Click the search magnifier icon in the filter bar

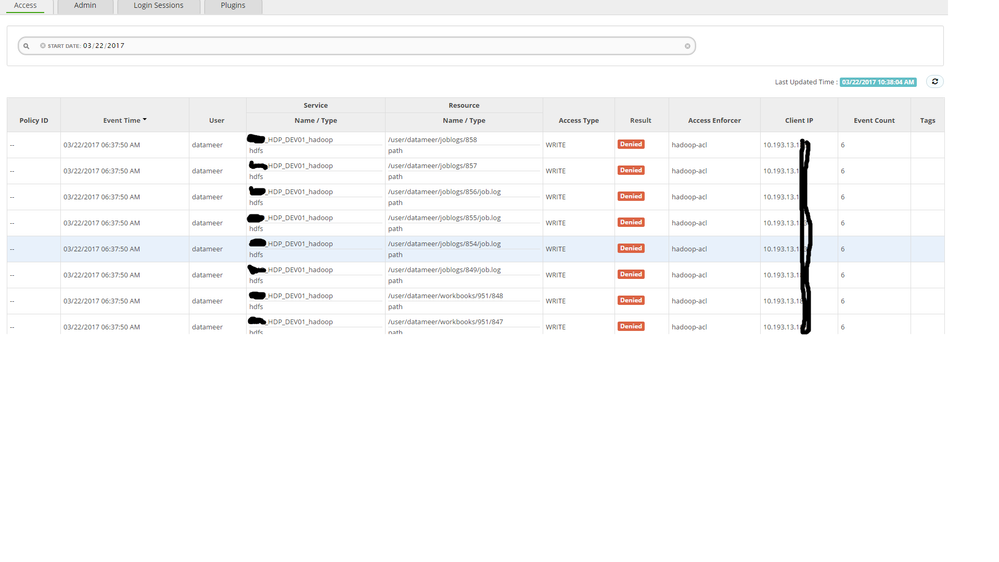click(26, 46)
